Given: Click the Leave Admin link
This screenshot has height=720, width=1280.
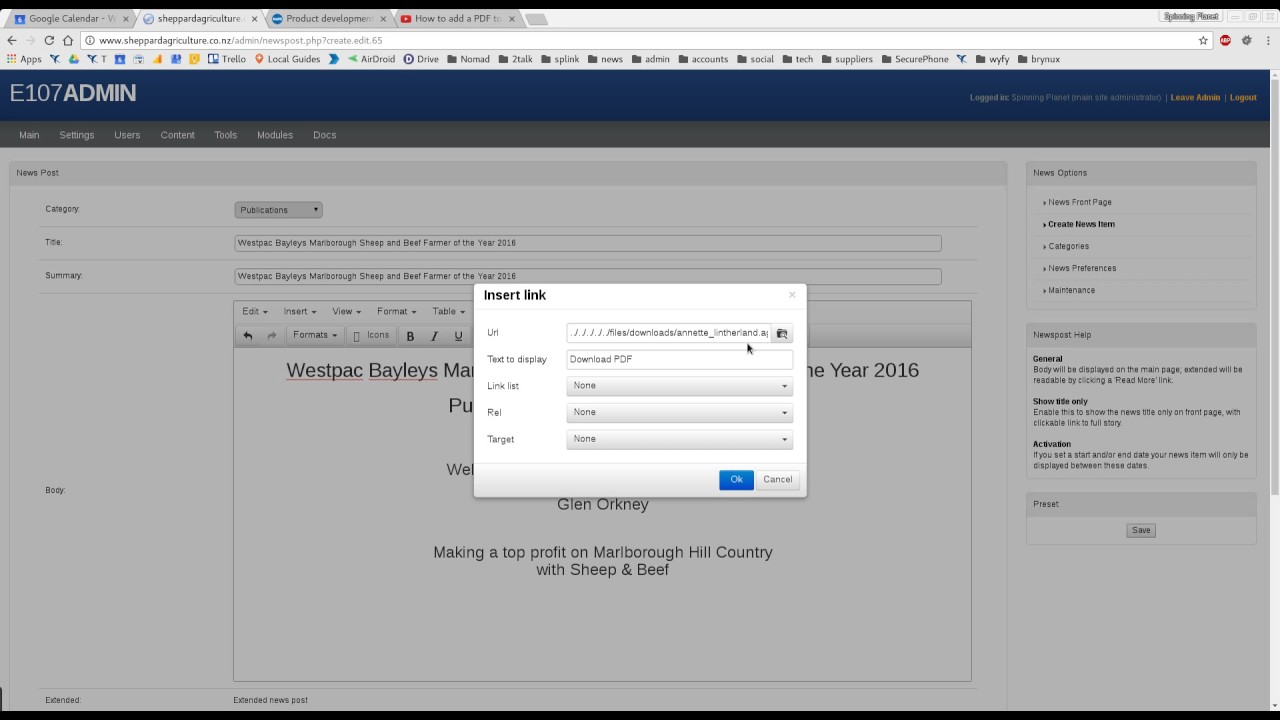Looking at the screenshot, I should (1195, 98).
